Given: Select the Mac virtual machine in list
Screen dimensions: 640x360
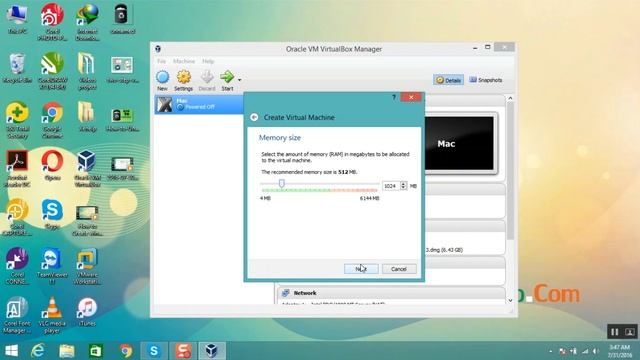Looking at the screenshot, I should [199, 104].
